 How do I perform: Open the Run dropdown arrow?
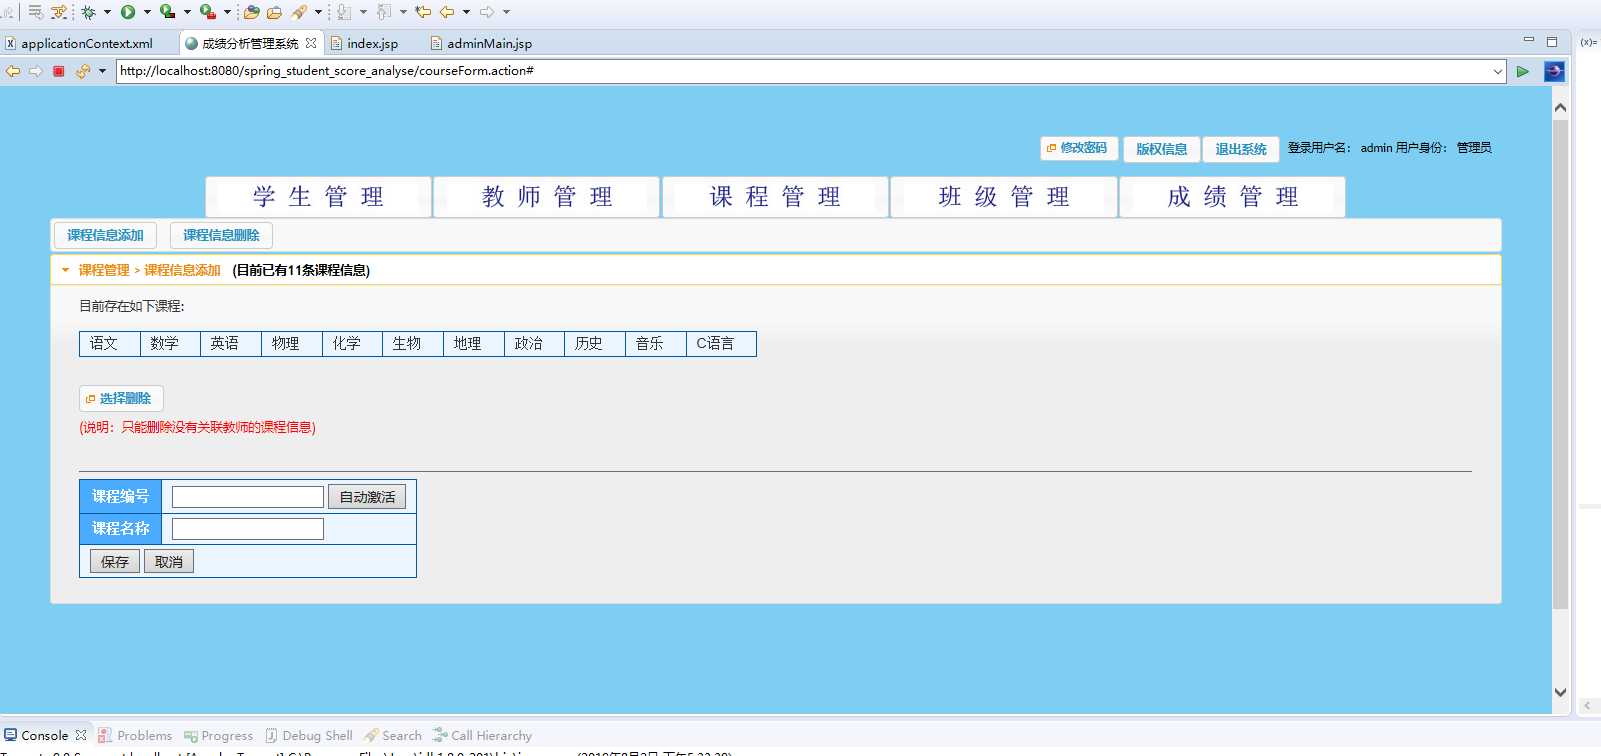tap(147, 12)
